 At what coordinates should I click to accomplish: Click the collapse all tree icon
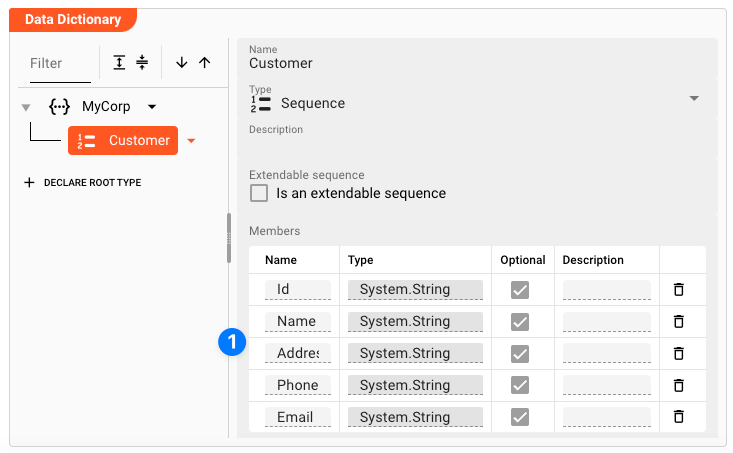tap(142, 62)
